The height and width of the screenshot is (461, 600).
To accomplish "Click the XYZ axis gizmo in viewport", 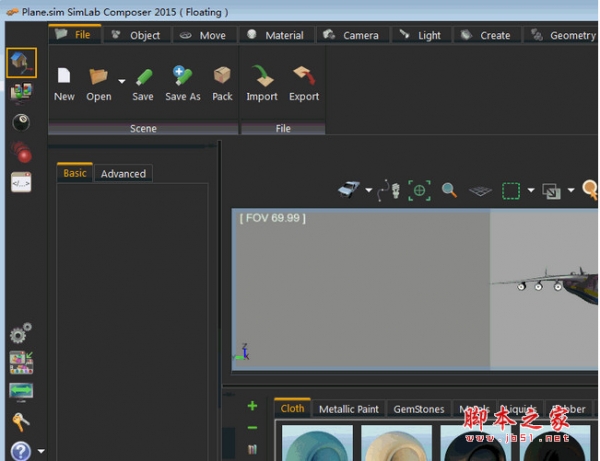I will pos(242,352).
